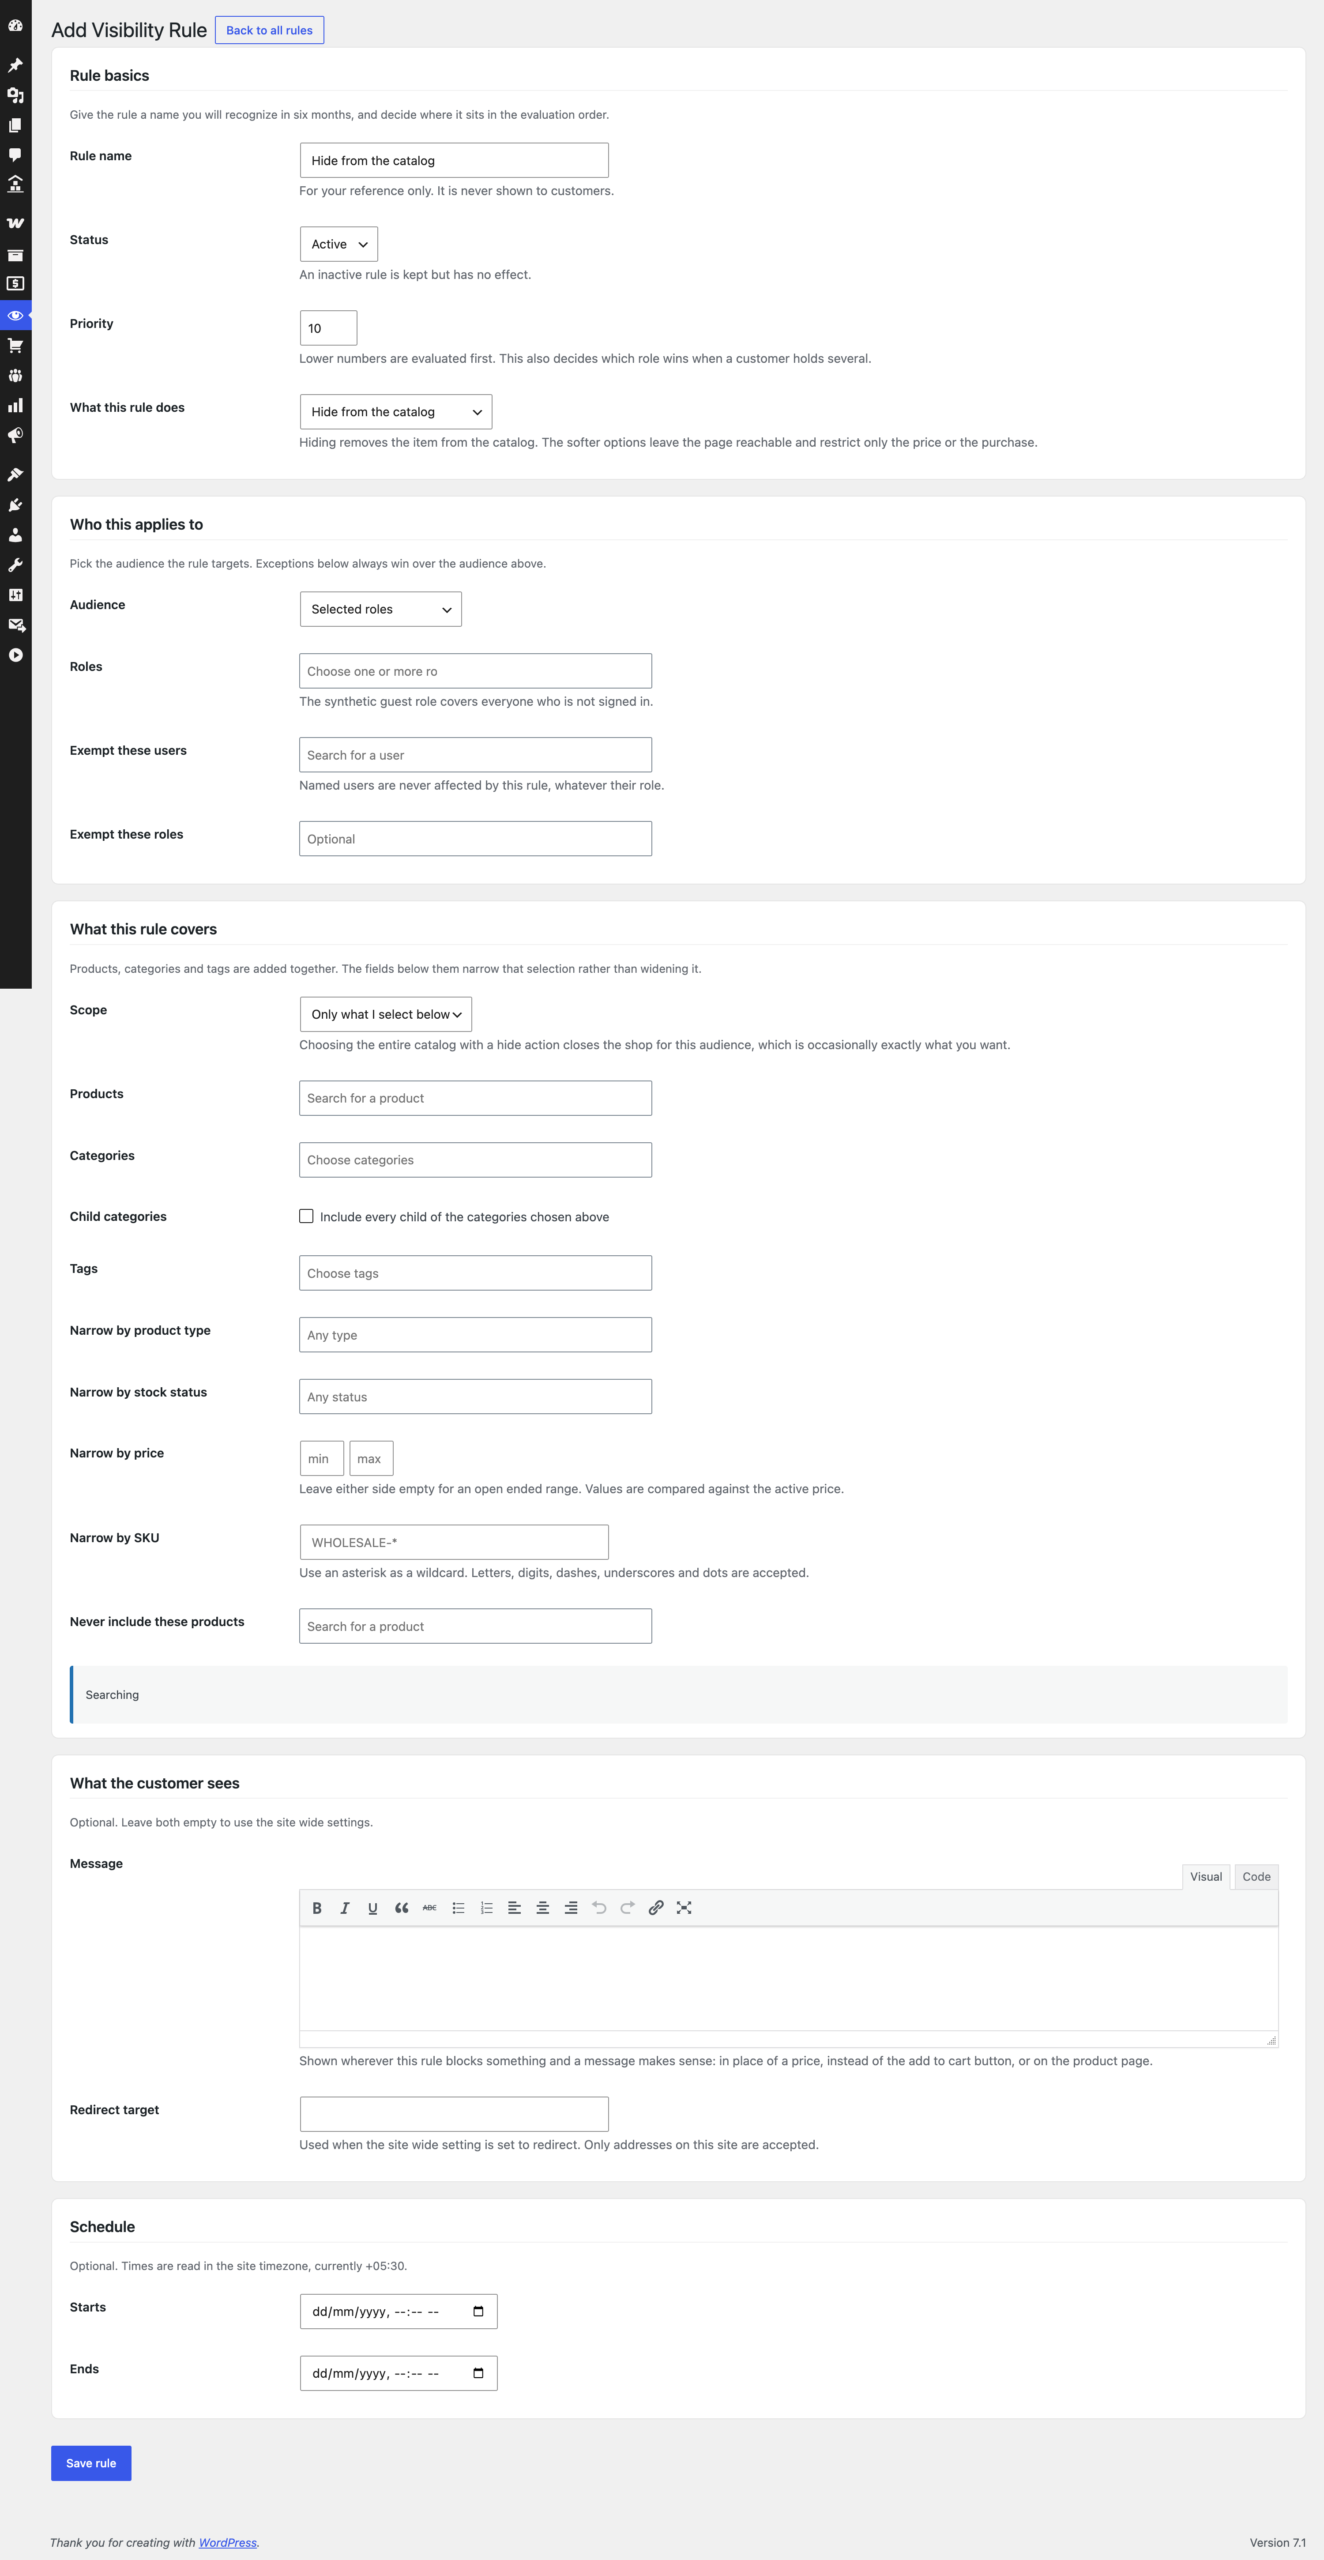Click the collapse menu play-circle icon
The width and height of the screenshot is (1324, 2560).
15,655
